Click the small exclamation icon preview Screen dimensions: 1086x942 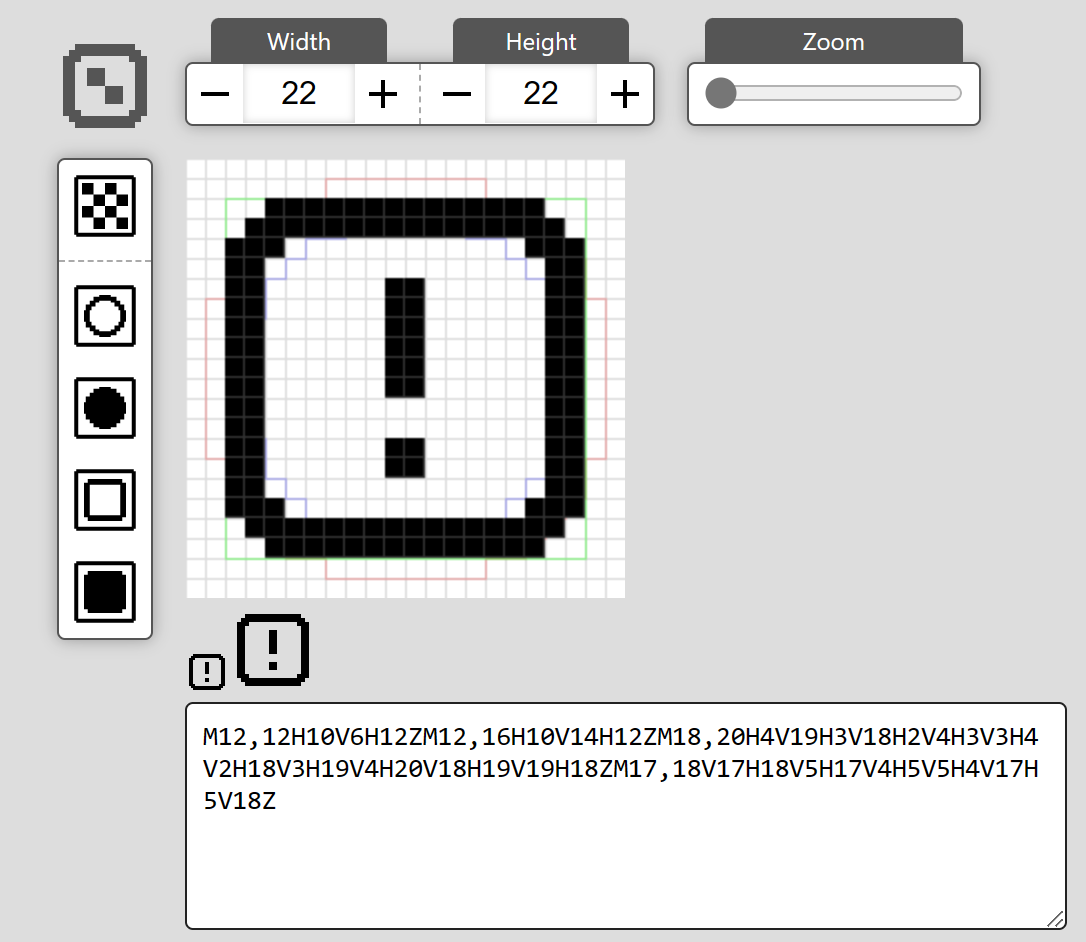(206, 670)
